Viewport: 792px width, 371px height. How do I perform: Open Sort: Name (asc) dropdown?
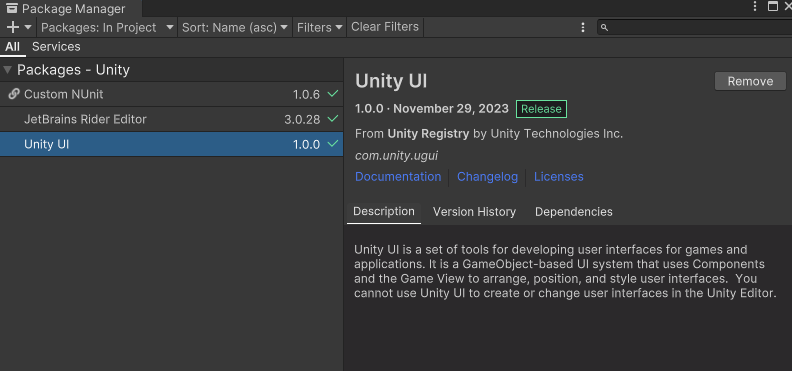(235, 27)
